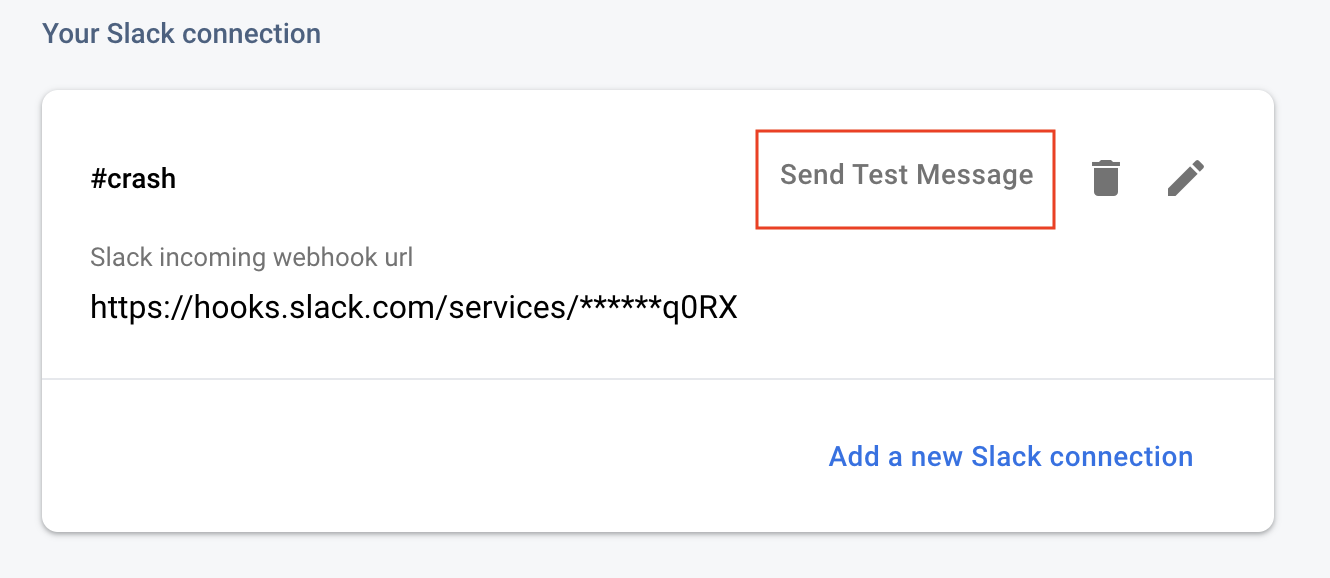Image resolution: width=1330 pixels, height=578 pixels.
Task: Click the services segment of the webhook URL
Action: coord(507,307)
